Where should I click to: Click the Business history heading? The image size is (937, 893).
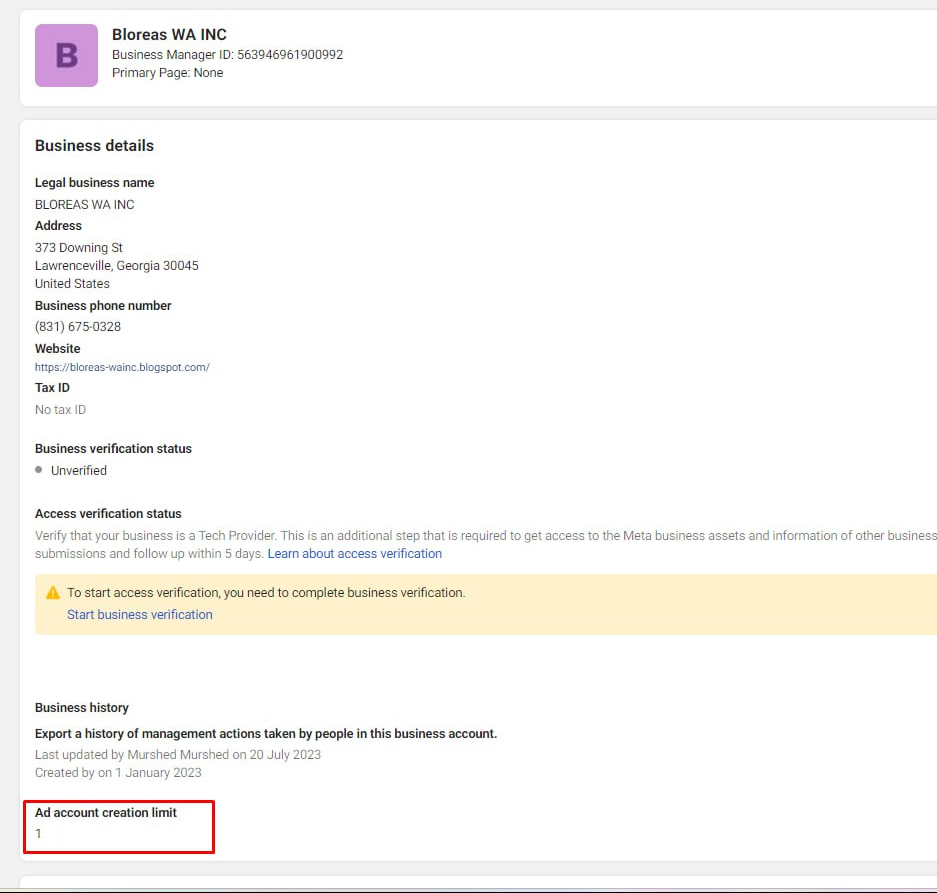click(82, 707)
